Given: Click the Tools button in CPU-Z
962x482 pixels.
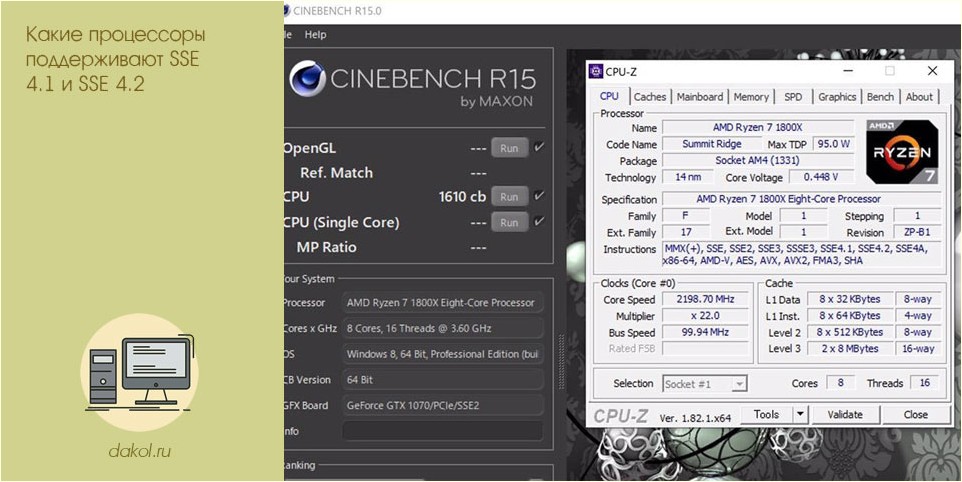Looking at the screenshot, I should point(766,415).
